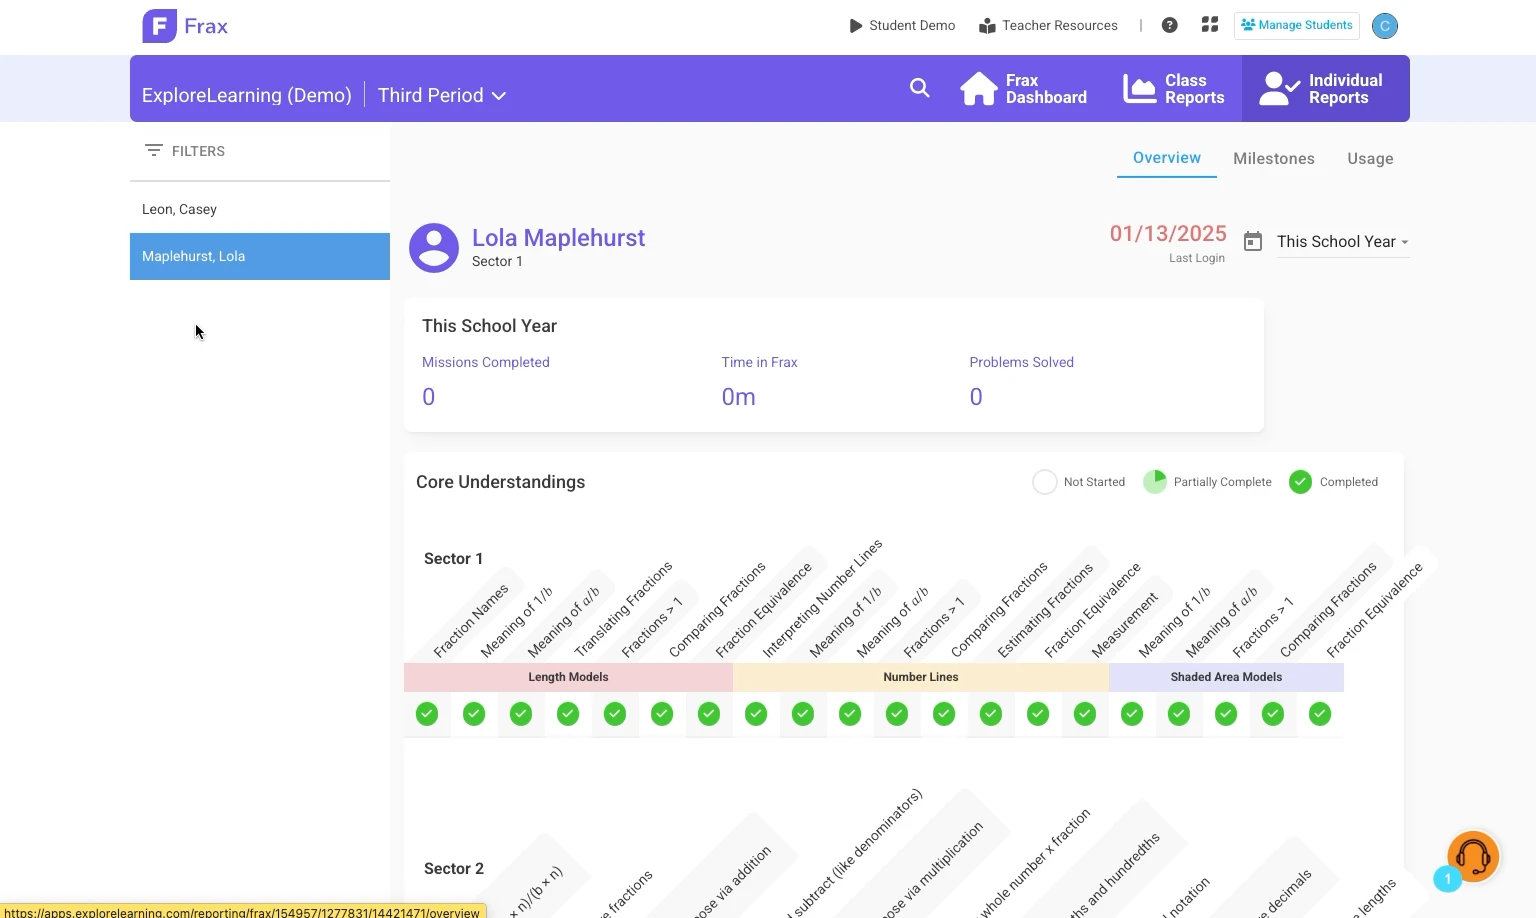
Task: Open the headset support chat icon
Action: point(1472,856)
